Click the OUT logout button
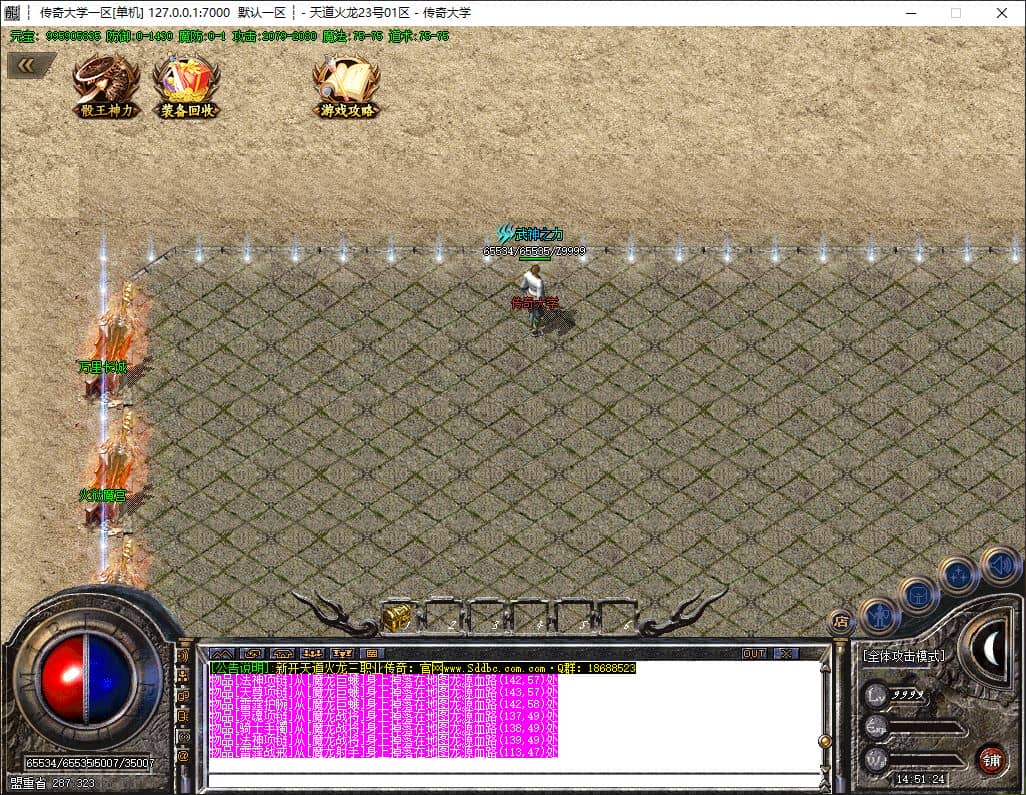This screenshot has width=1026, height=795. tap(754, 653)
